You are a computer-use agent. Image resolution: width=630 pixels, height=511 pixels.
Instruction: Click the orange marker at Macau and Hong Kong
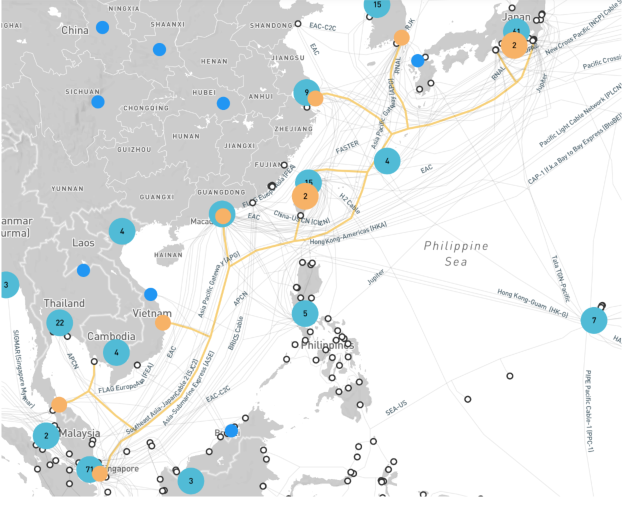click(x=223, y=216)
